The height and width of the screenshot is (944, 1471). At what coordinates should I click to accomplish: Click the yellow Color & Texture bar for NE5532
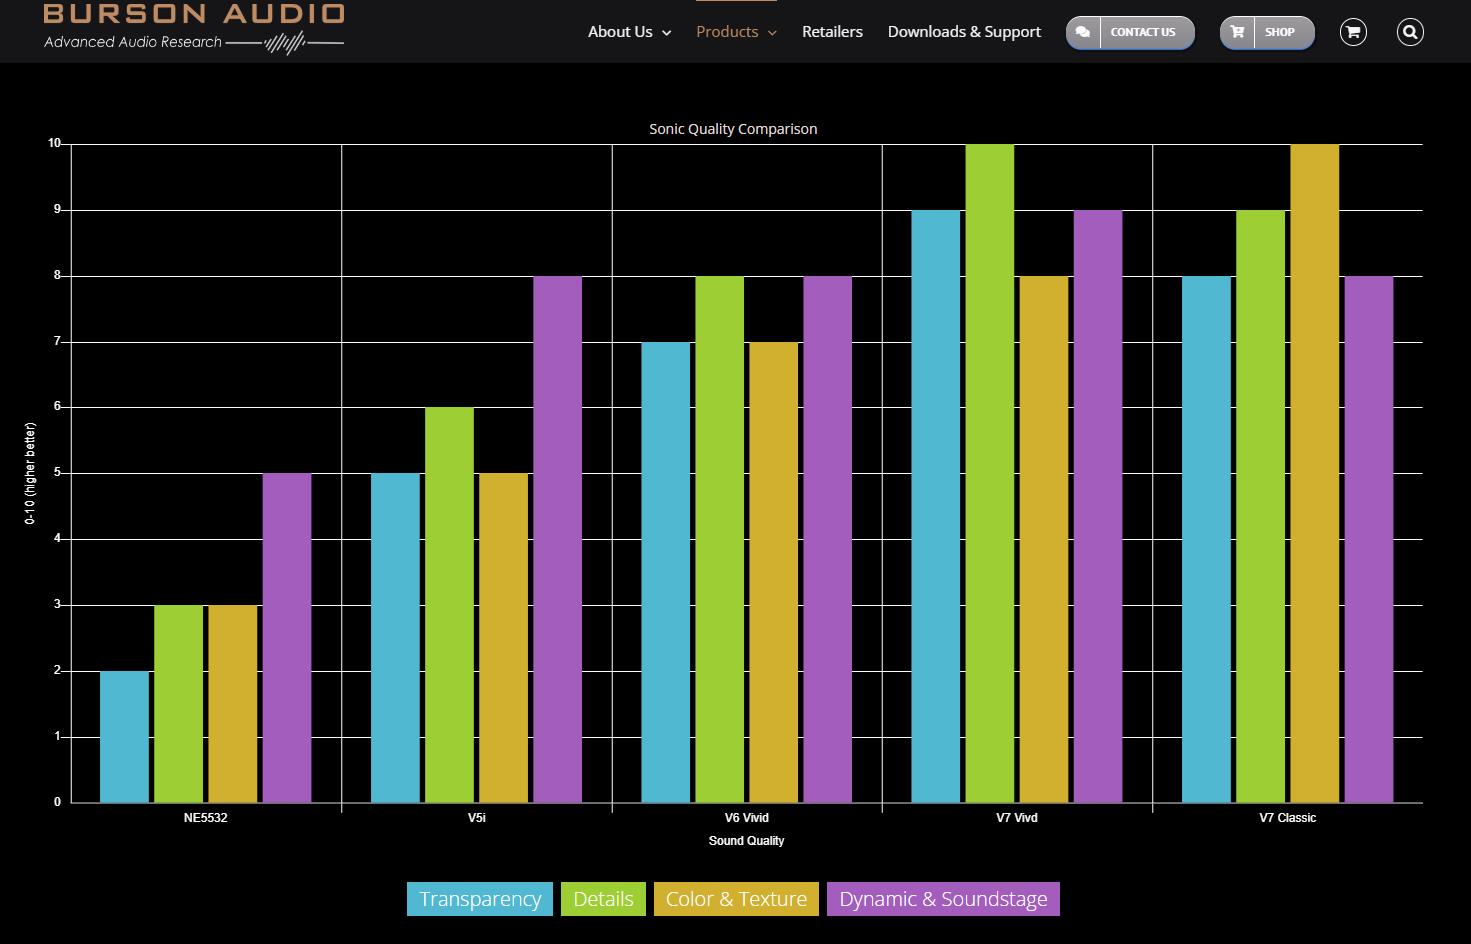tap(232, 704)
